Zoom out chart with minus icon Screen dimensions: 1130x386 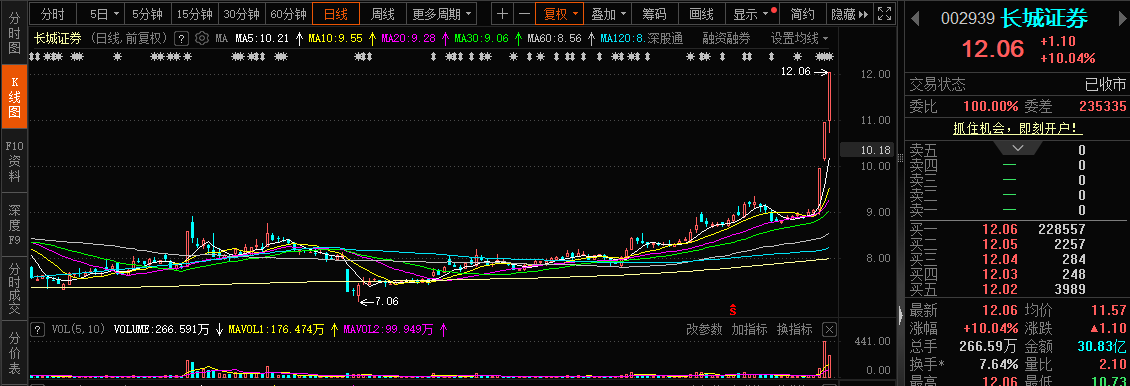click(524, 14)
